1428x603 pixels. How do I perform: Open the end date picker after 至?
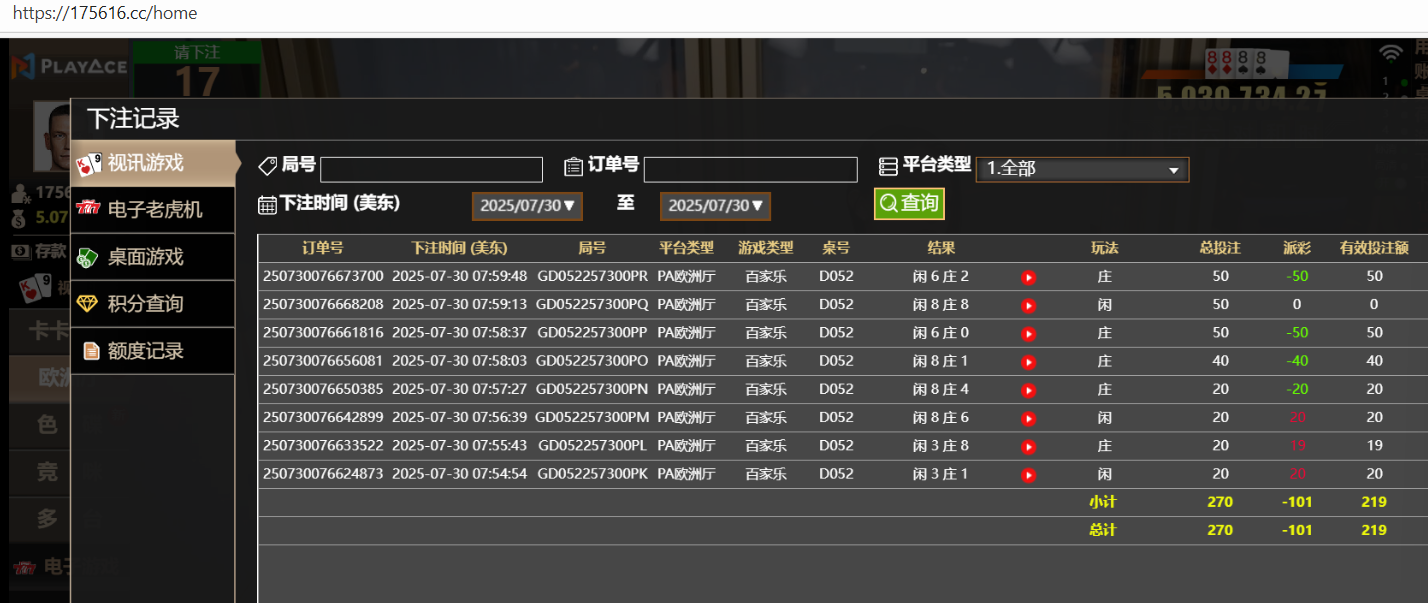pyautogui.click(x=715, y=206)
